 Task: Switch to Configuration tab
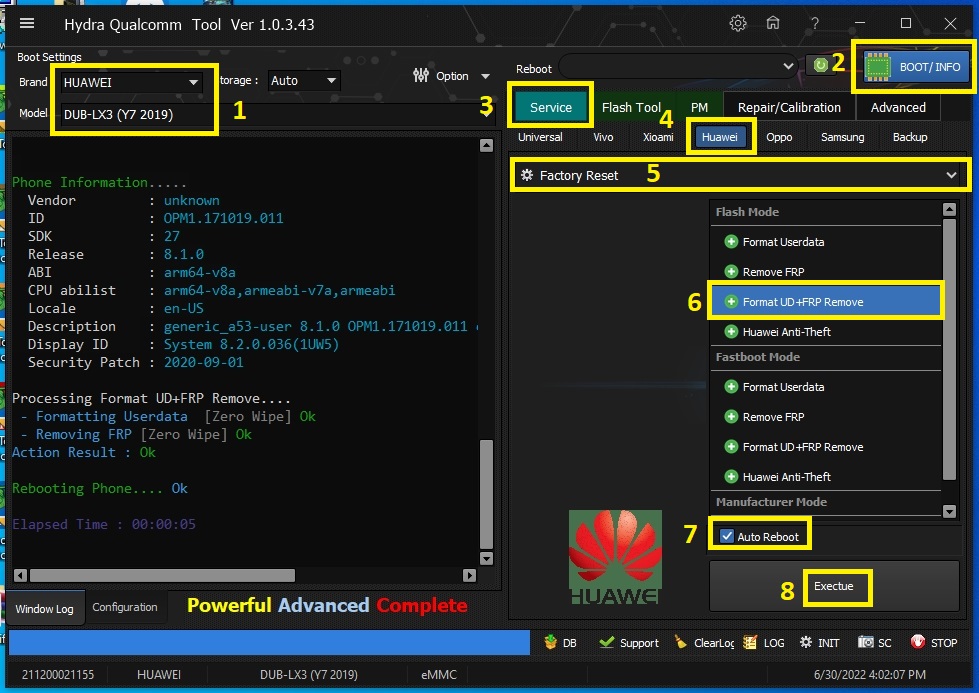(125, 607)
